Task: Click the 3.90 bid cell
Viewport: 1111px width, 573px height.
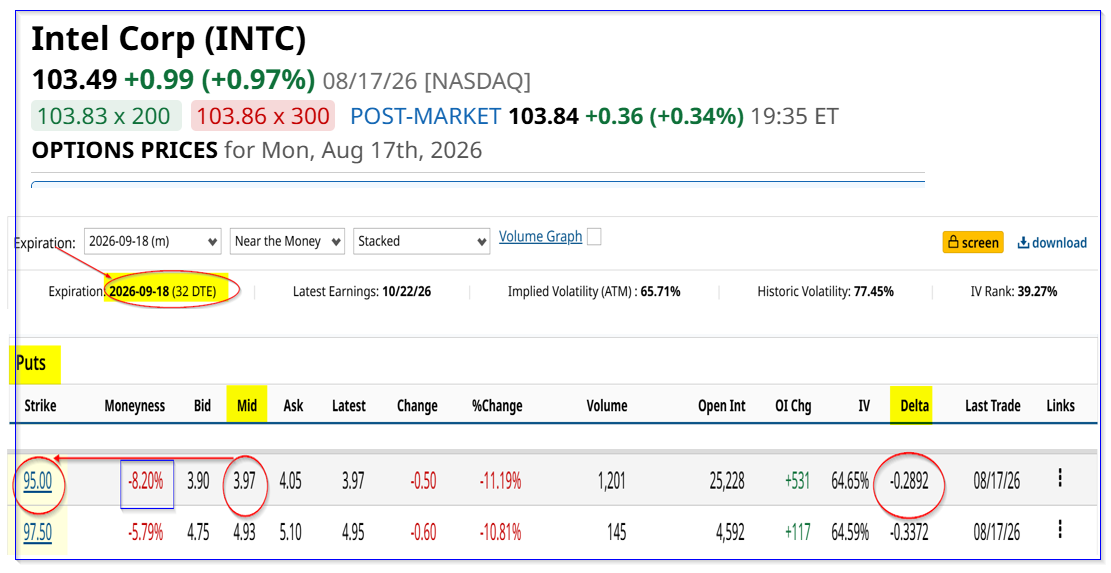Action: [198, 482]
